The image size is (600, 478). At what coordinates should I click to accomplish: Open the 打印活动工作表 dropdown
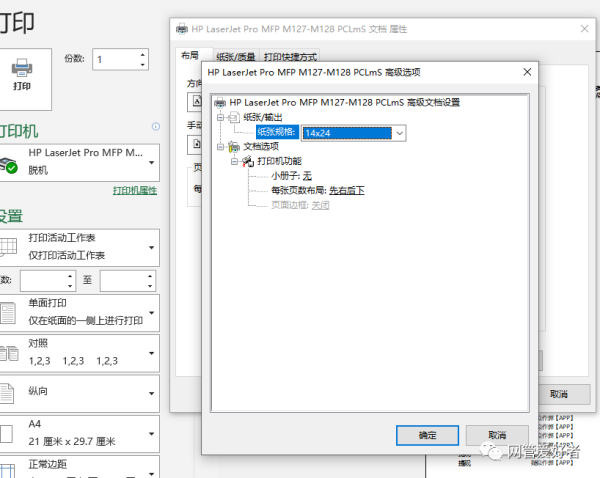click(x=78, y=247)
